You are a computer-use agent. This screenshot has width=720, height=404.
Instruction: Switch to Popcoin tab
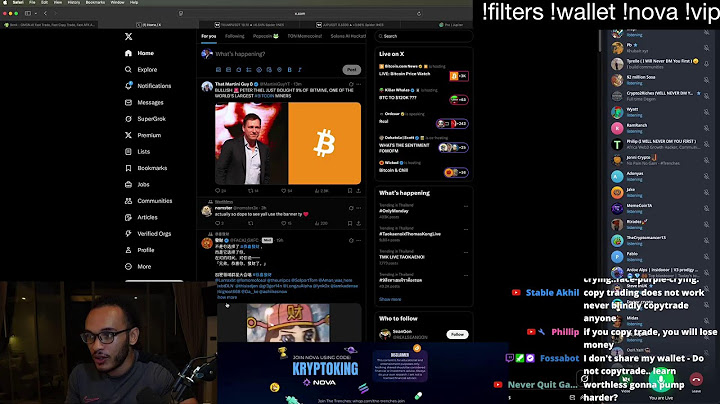(266, 36)
